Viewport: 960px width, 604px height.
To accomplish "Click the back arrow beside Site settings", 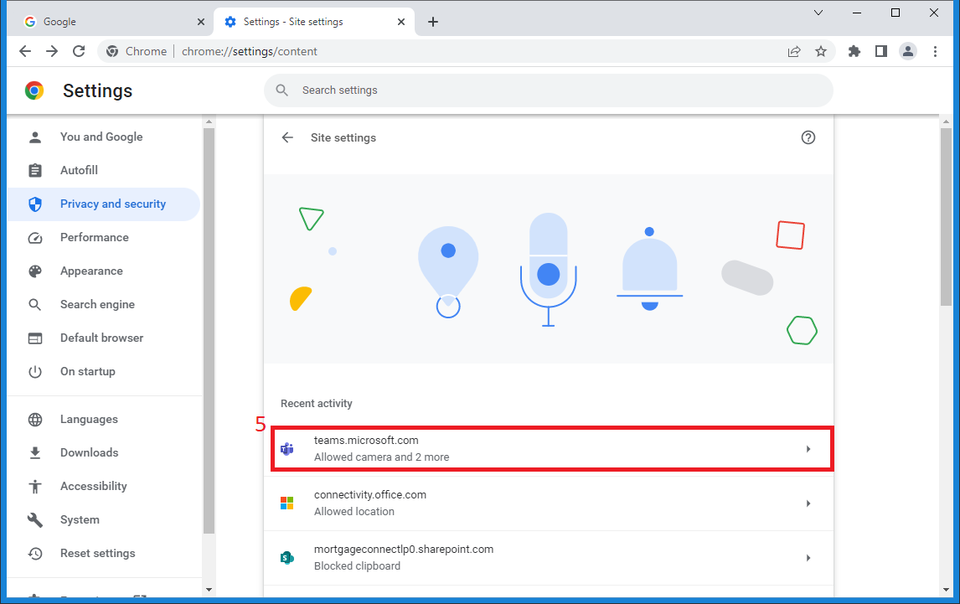I will point(288,138).
